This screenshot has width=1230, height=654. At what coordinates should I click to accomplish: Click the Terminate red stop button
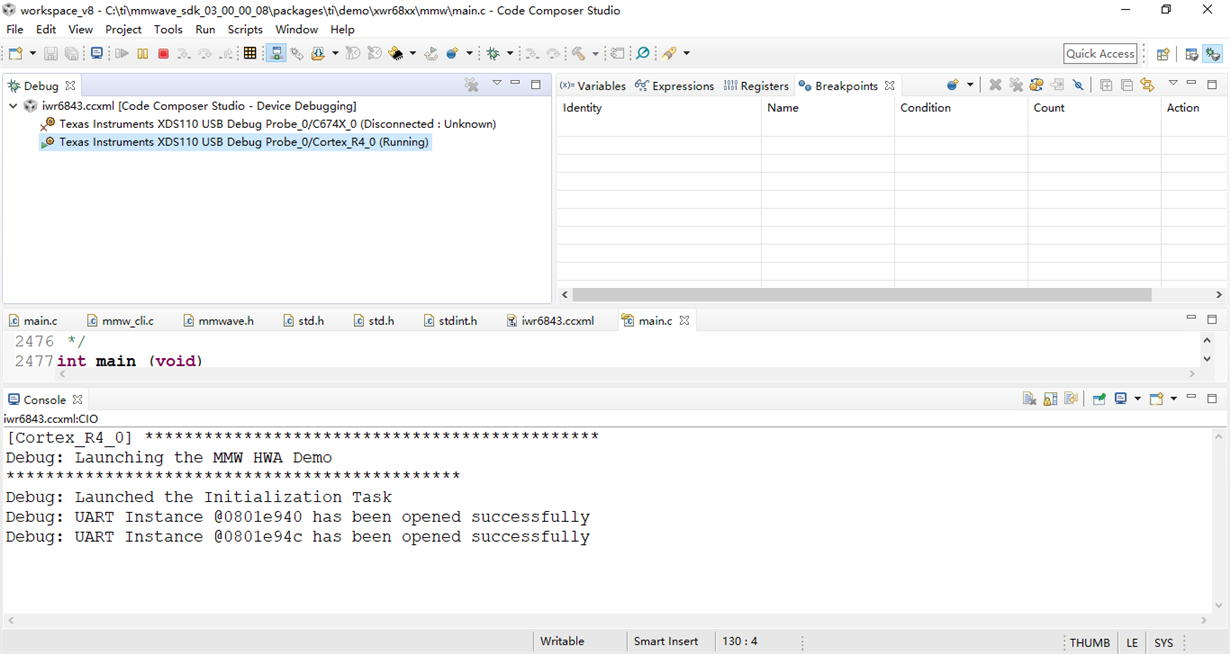163,54
